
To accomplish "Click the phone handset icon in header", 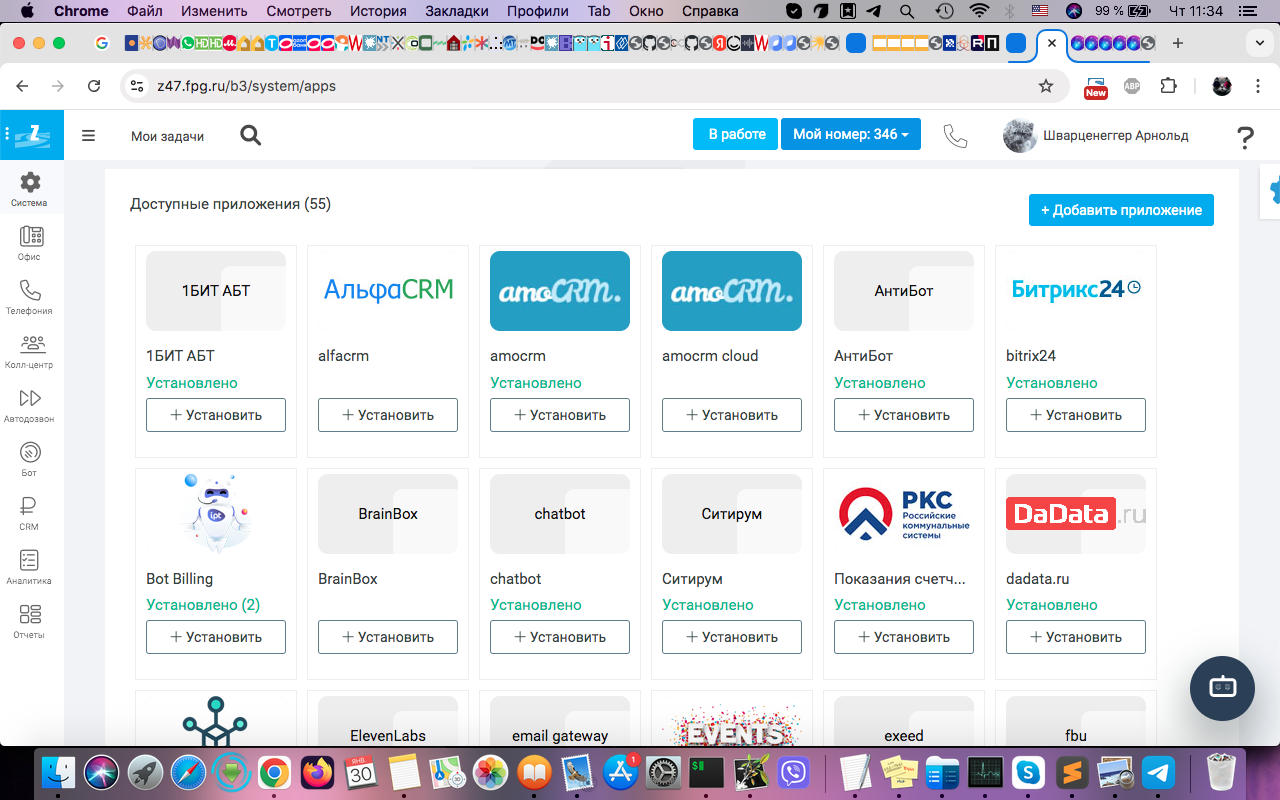I will pos(955,135).
